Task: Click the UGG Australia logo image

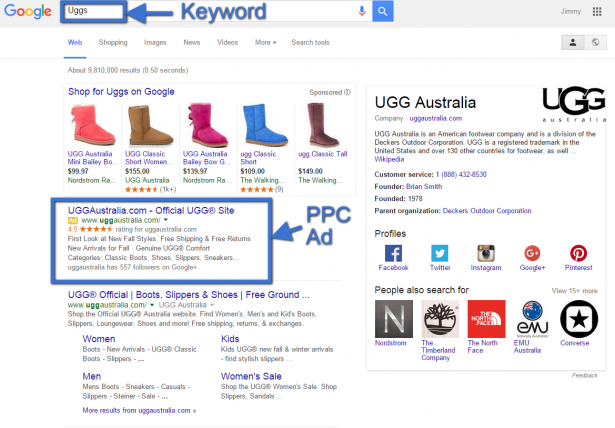Action: pyautogui.click(x=574, y=104)
